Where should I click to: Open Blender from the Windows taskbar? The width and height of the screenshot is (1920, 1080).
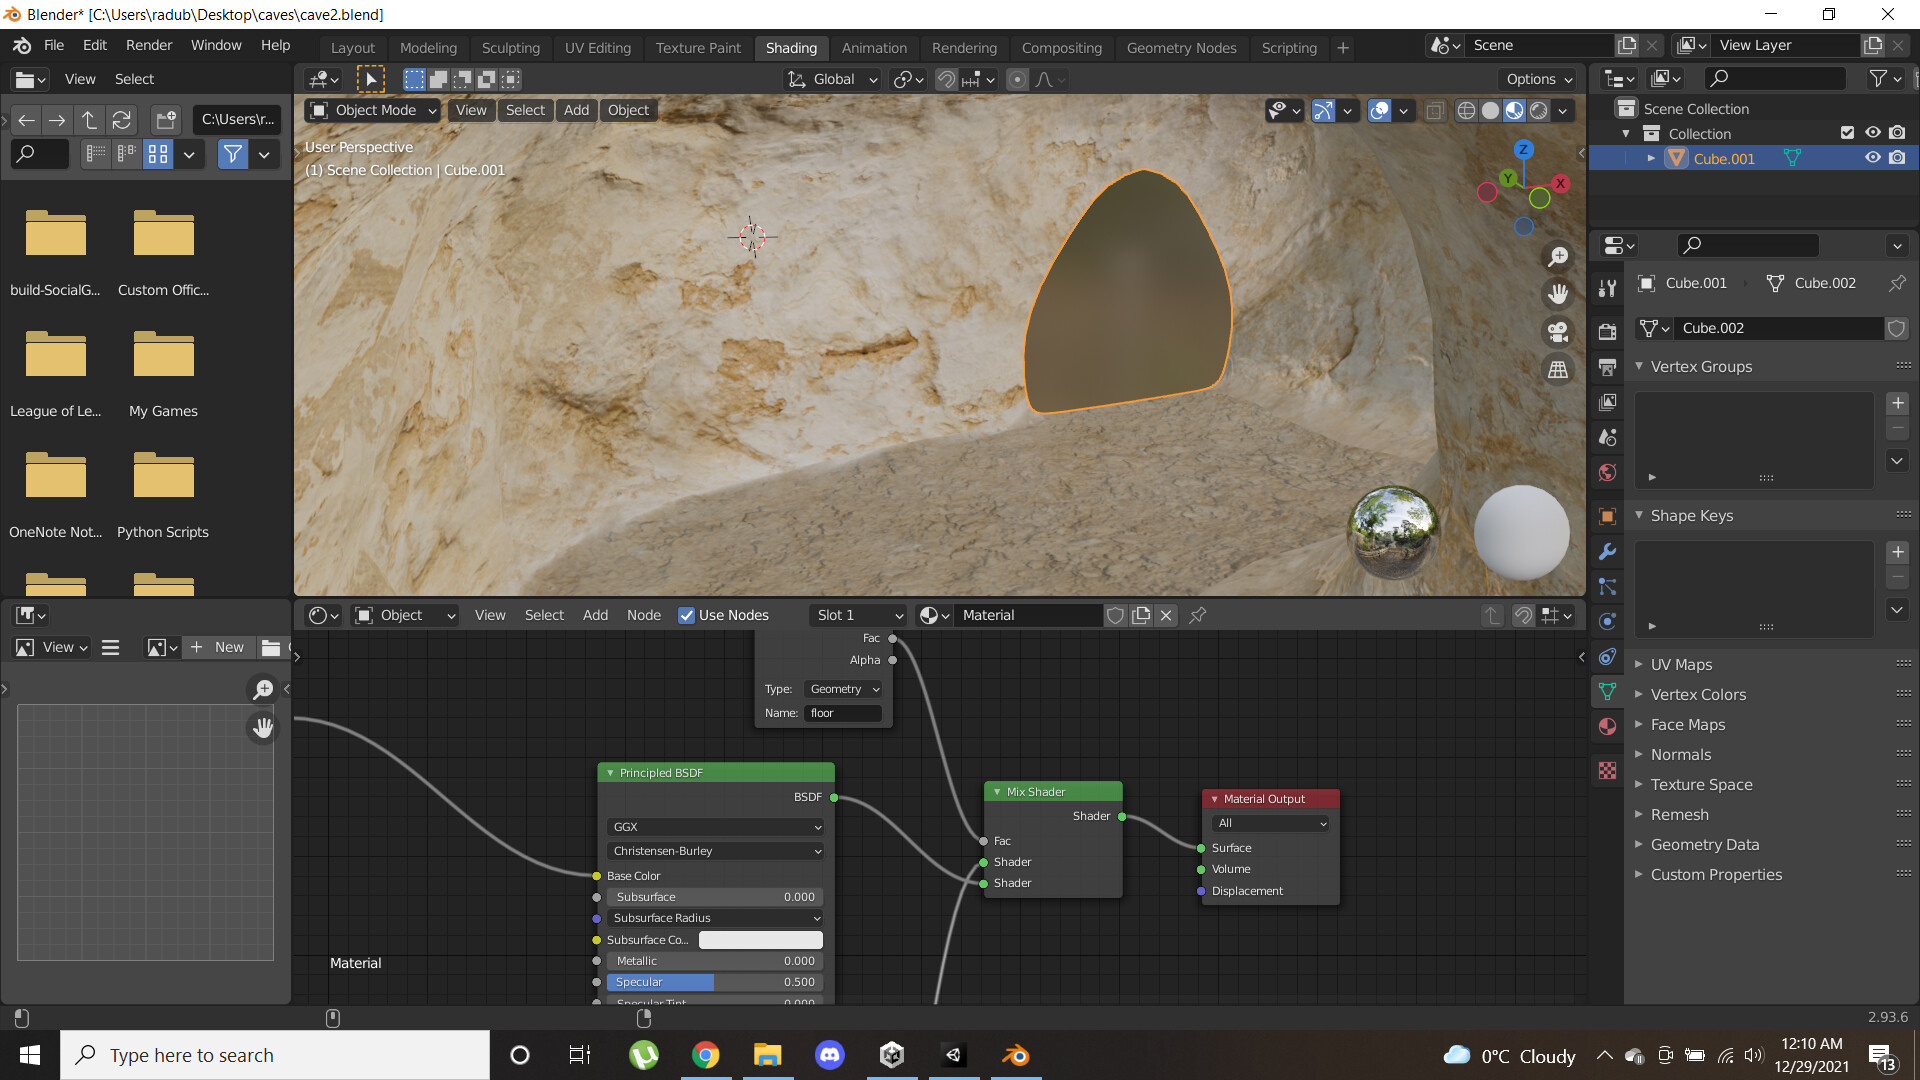pos(1016,1054)
